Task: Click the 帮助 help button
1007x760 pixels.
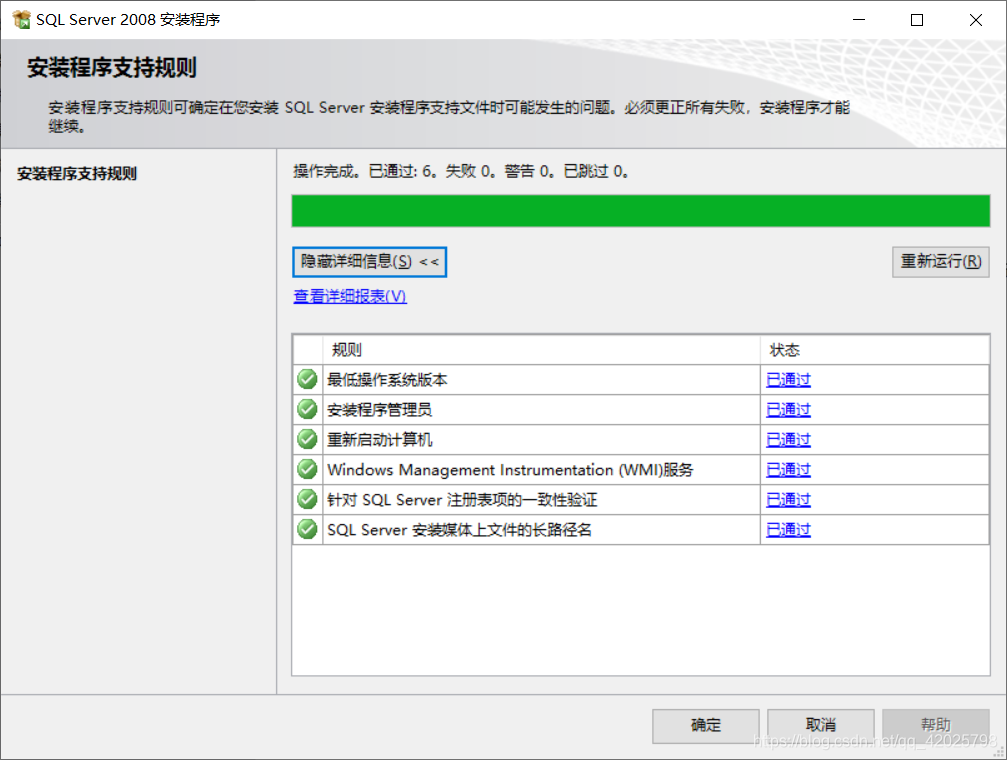Action: click(936, 726)
